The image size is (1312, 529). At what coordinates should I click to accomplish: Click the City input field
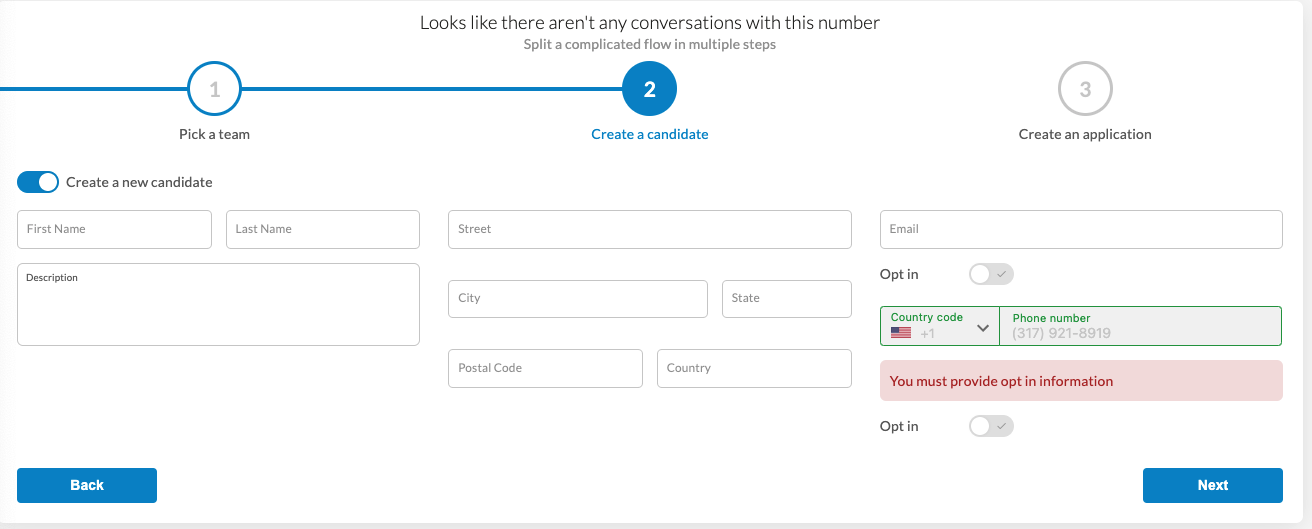click(x=577, y=298)
